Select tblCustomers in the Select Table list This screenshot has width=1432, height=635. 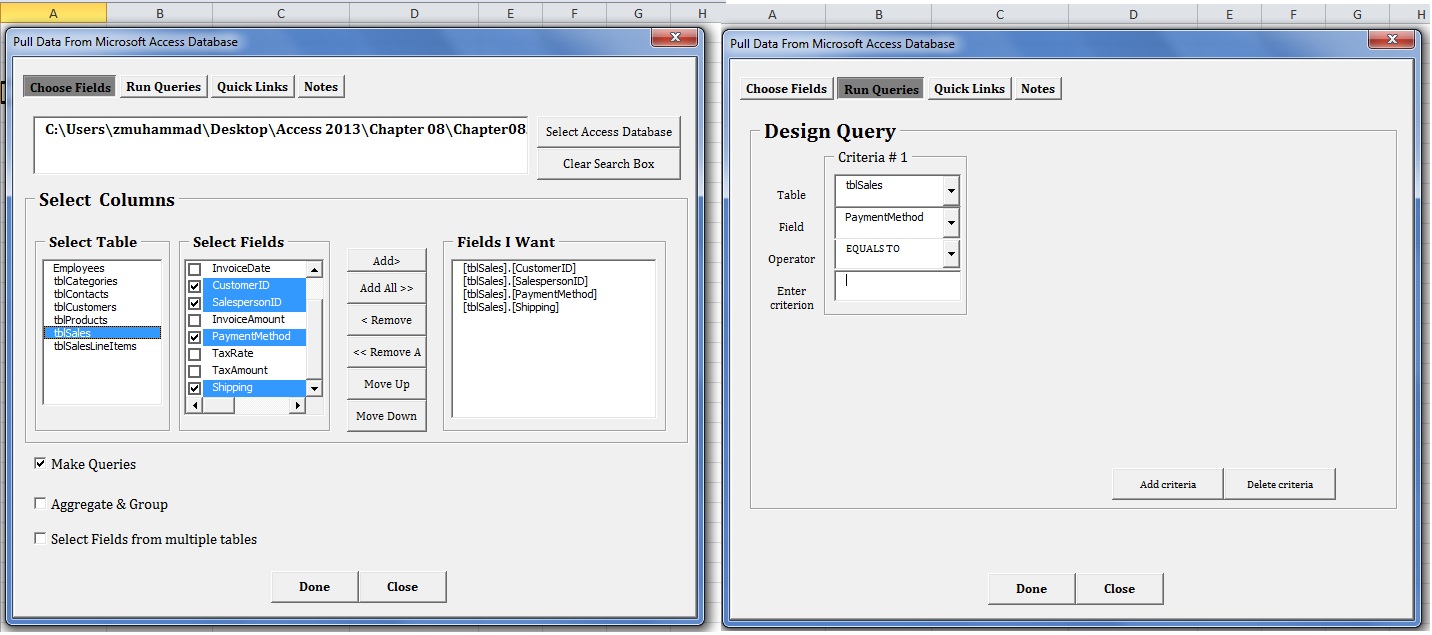(x=102, y=307)
